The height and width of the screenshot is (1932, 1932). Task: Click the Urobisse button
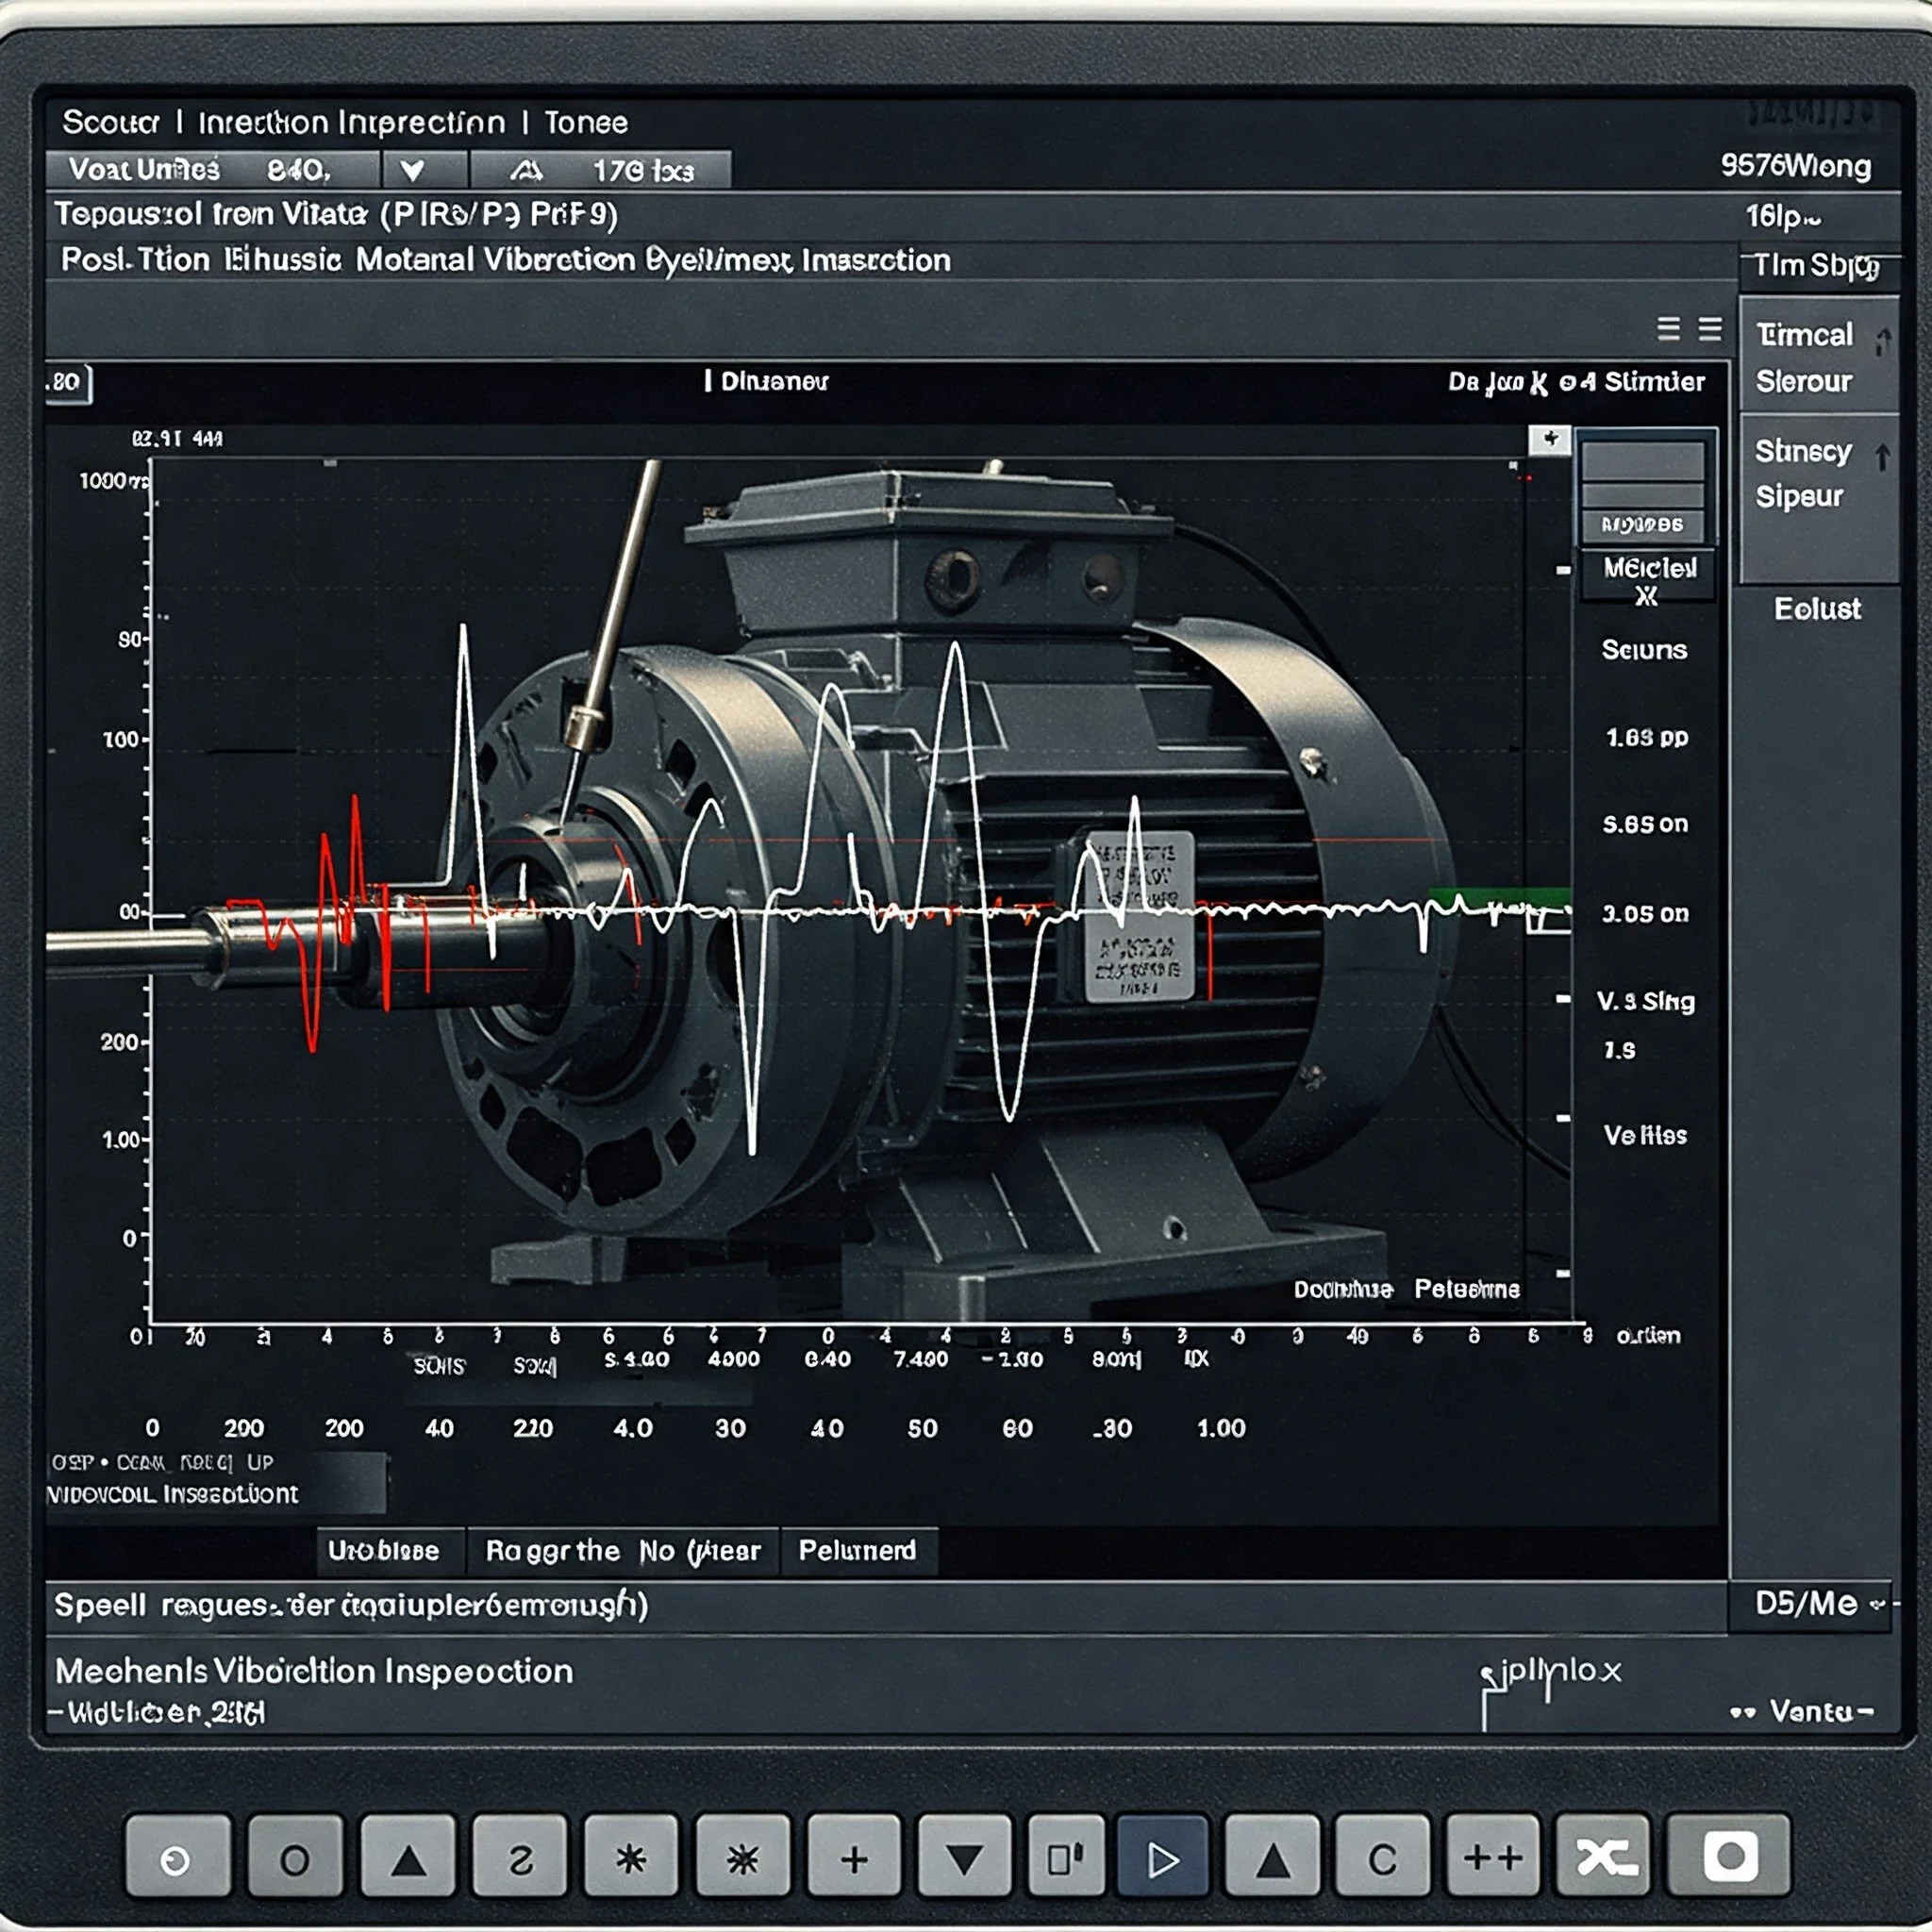[383, 1550]
